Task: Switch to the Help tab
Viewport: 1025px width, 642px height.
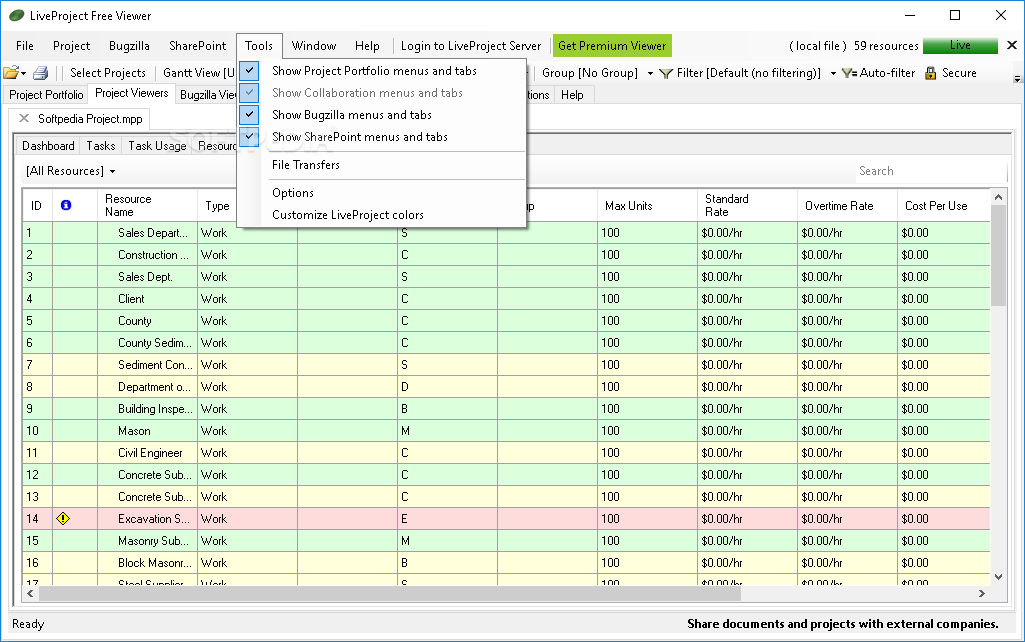Action: pyautogui.click(x=572, y=95)
